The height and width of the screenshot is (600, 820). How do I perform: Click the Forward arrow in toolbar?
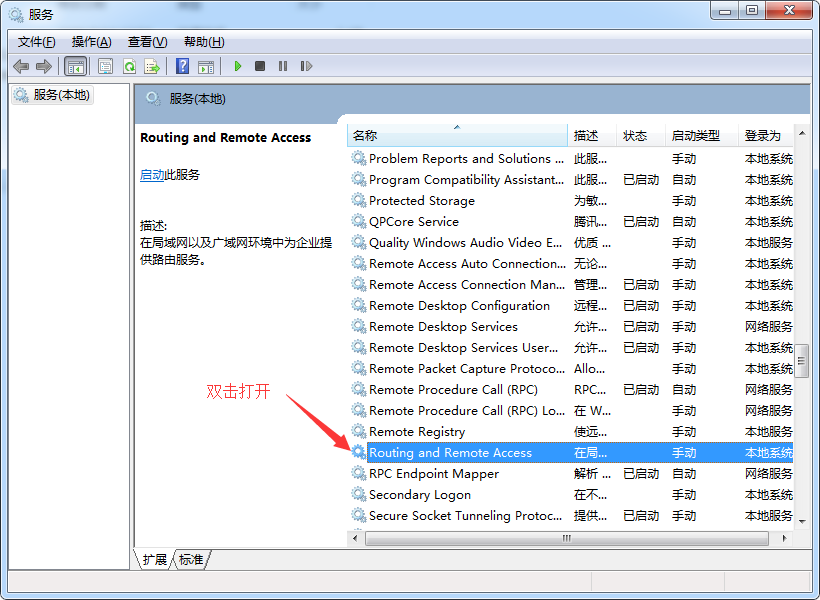coord(43,66)
